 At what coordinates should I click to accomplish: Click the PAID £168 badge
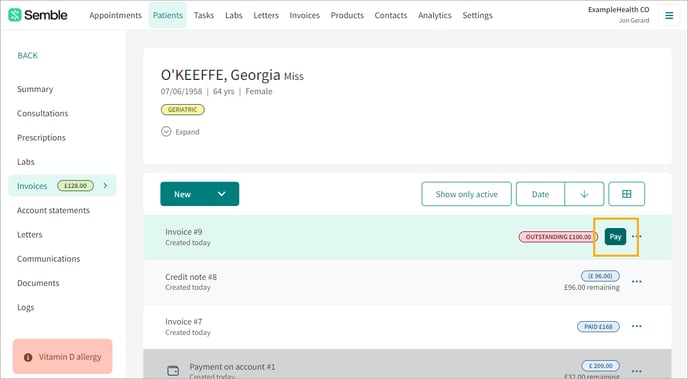tap(598, 327)
